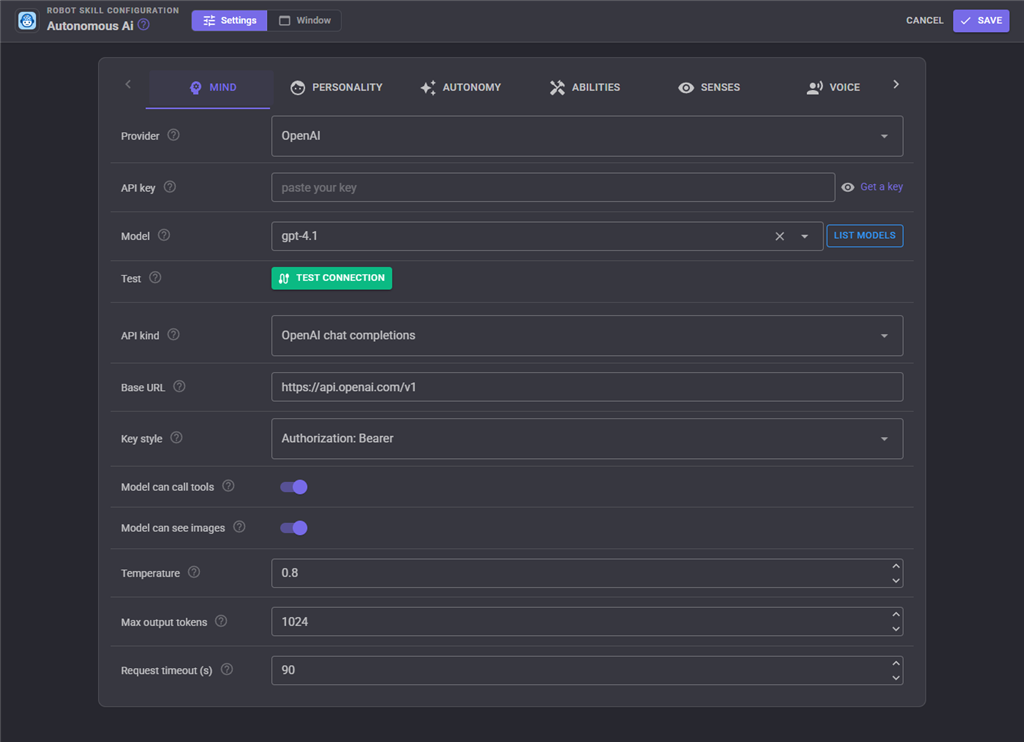This screenshot has height=742, width=1024.
Task: Click the Autonomous Ai robot skill icon
Action: click(27, 20)
